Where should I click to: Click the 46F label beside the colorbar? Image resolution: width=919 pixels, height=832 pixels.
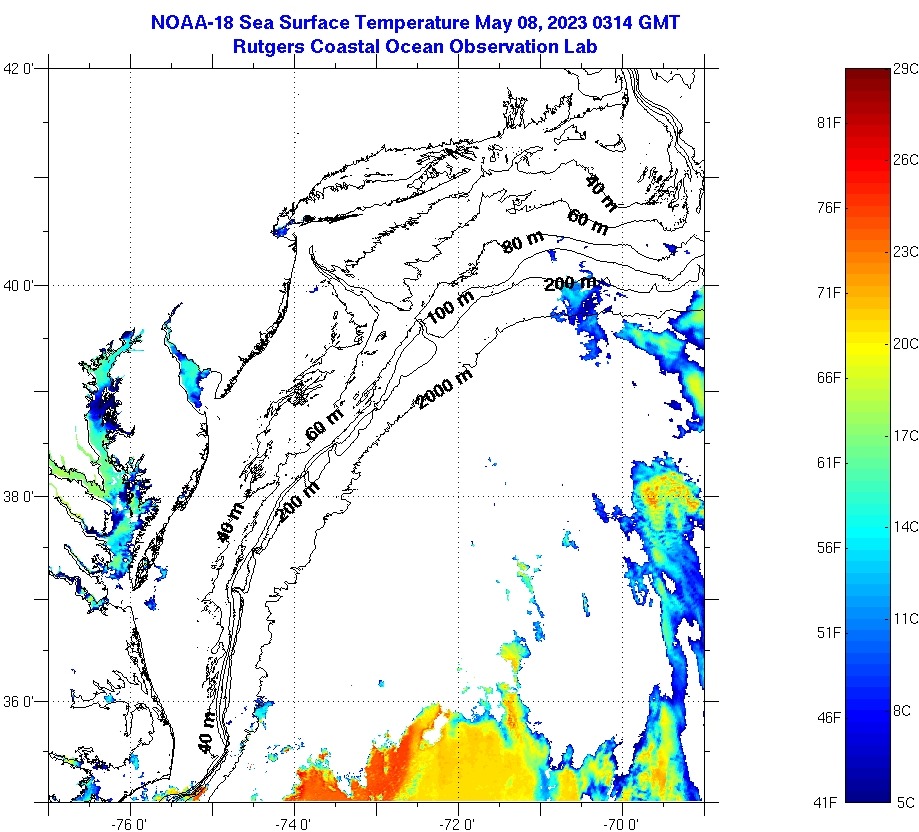829,717
